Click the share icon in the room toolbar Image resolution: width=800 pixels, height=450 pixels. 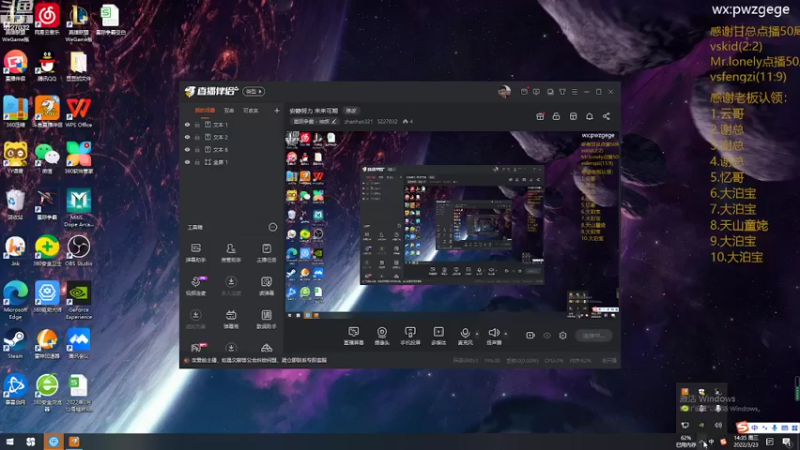[606, 116]
